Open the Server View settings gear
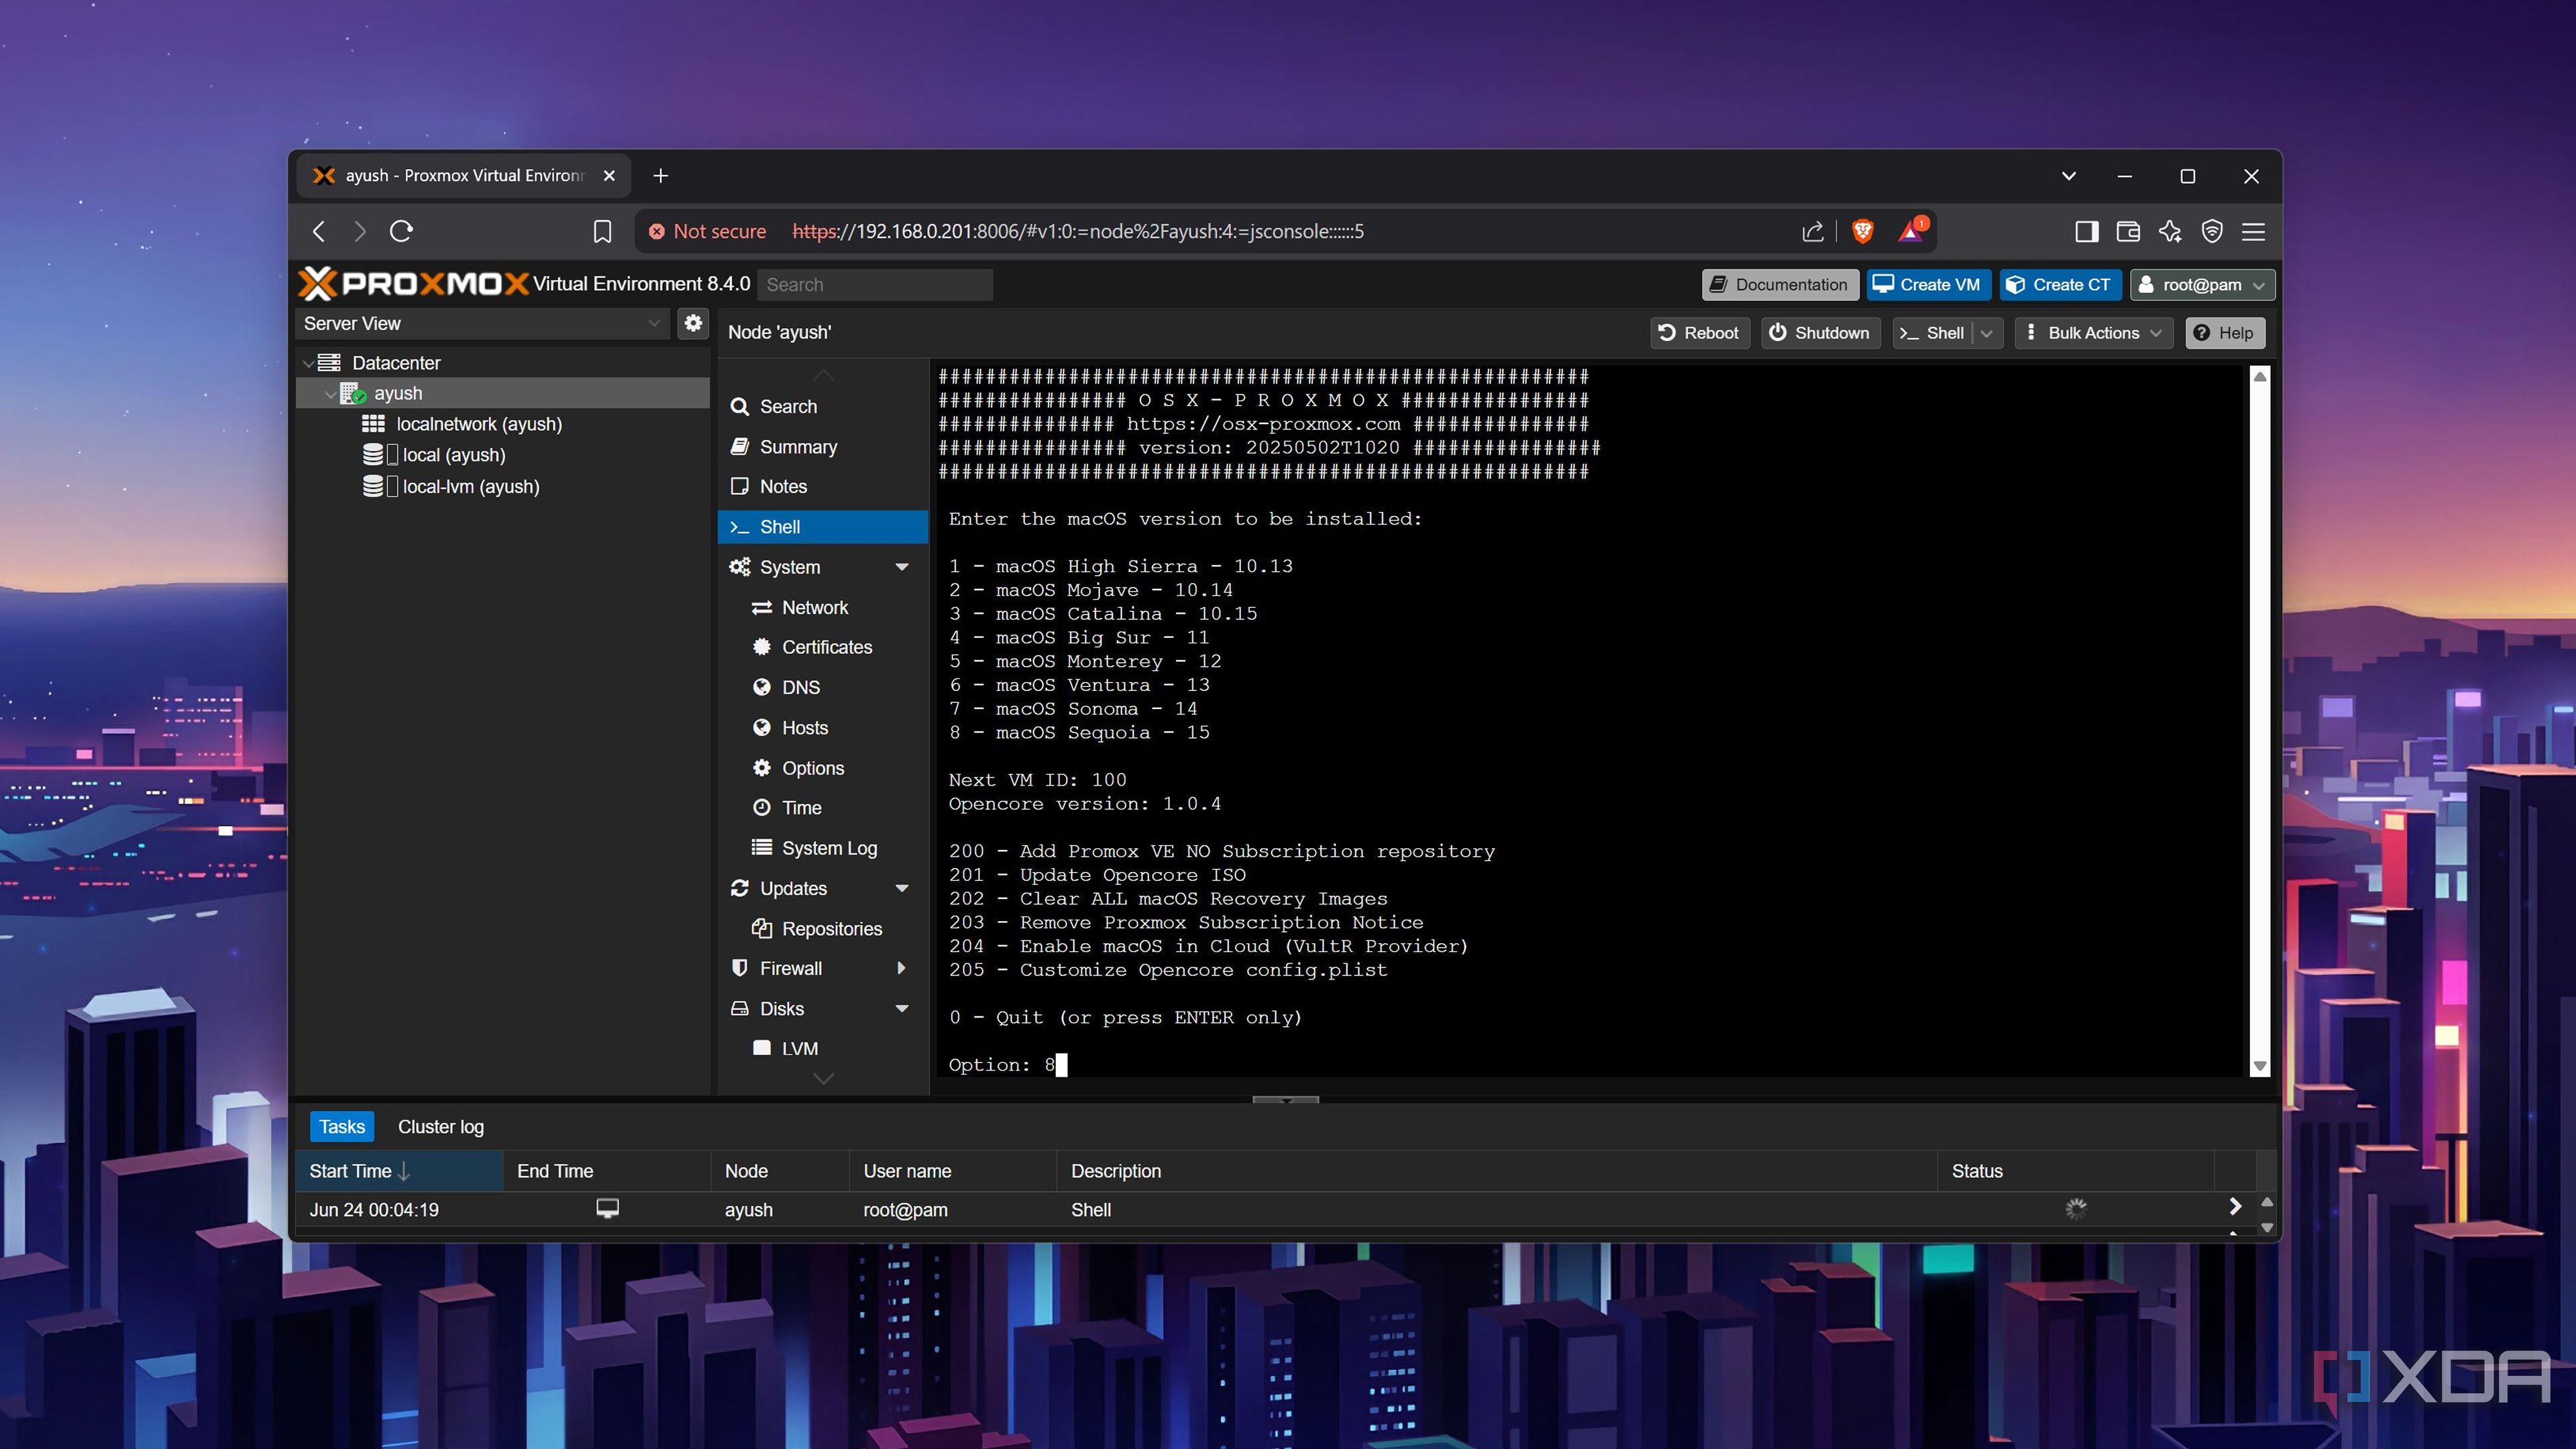Viewport: 2576px width, 1449px height. coord(693,323)
